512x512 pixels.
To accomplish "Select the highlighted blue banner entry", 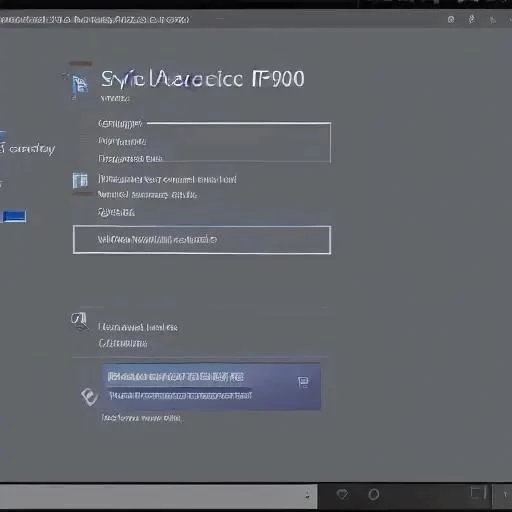I will tap(212, 386).
